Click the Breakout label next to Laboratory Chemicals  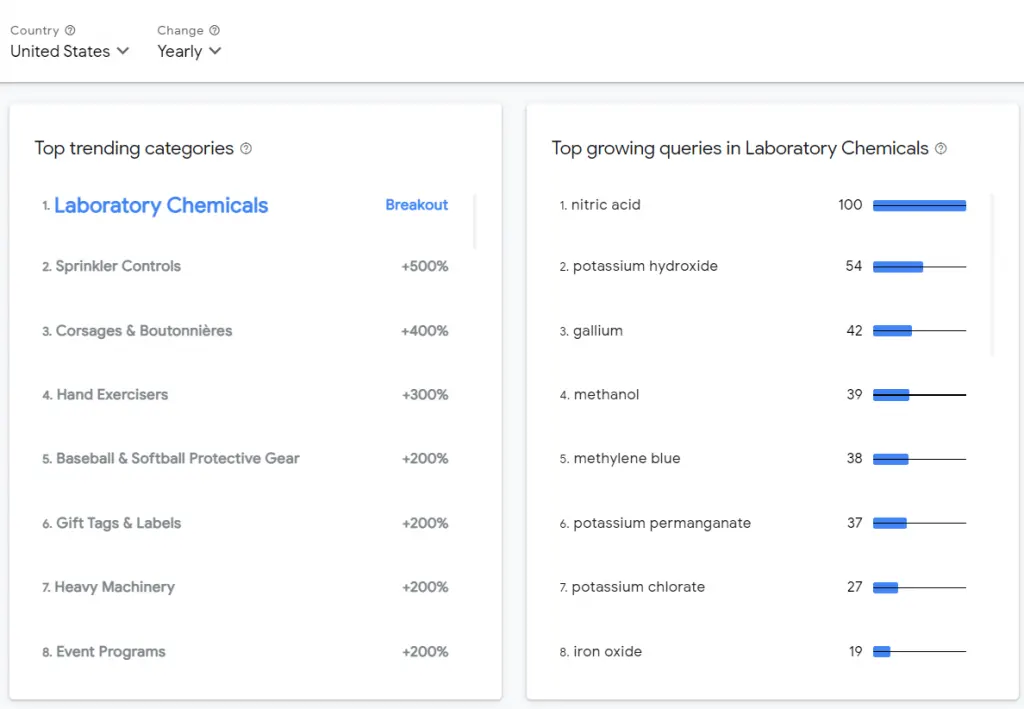click(417, 204)
